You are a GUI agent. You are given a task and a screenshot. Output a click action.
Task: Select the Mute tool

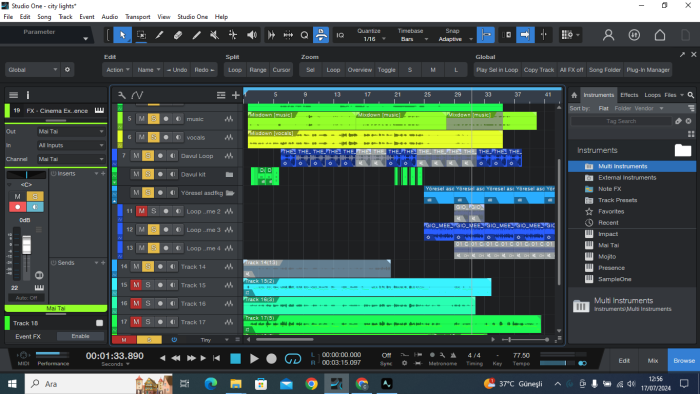(x=215, y=35)
